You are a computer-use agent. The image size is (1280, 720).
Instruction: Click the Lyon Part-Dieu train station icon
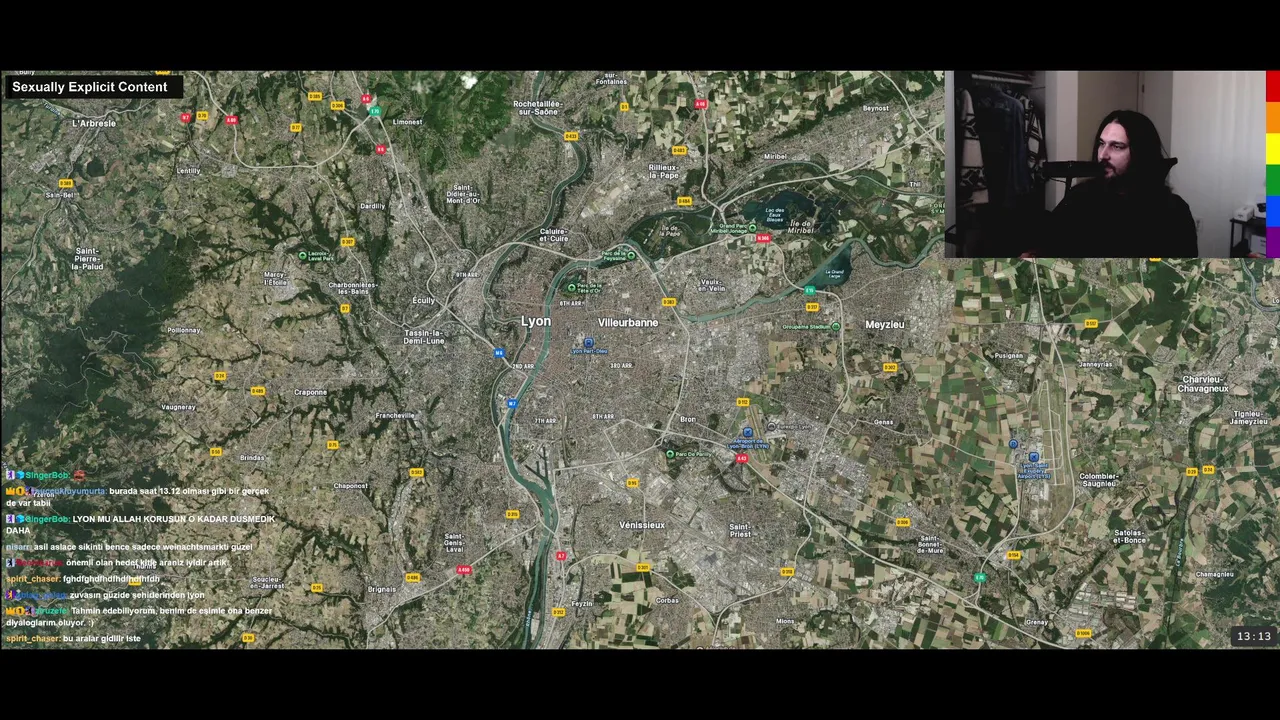coord(588,342)
